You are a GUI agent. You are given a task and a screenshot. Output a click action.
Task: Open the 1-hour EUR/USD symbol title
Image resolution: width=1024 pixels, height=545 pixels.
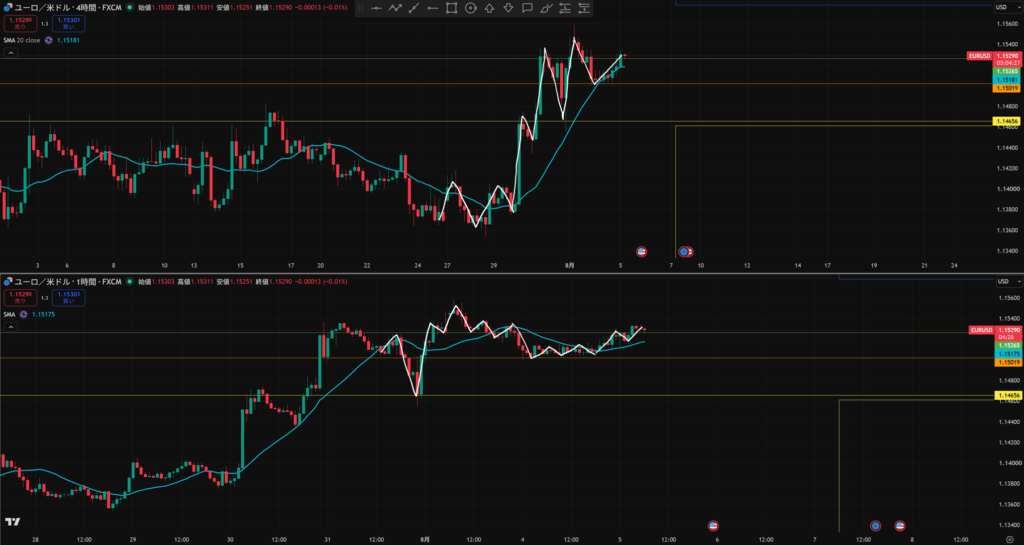pyautogui.click(x=68, y=282)
